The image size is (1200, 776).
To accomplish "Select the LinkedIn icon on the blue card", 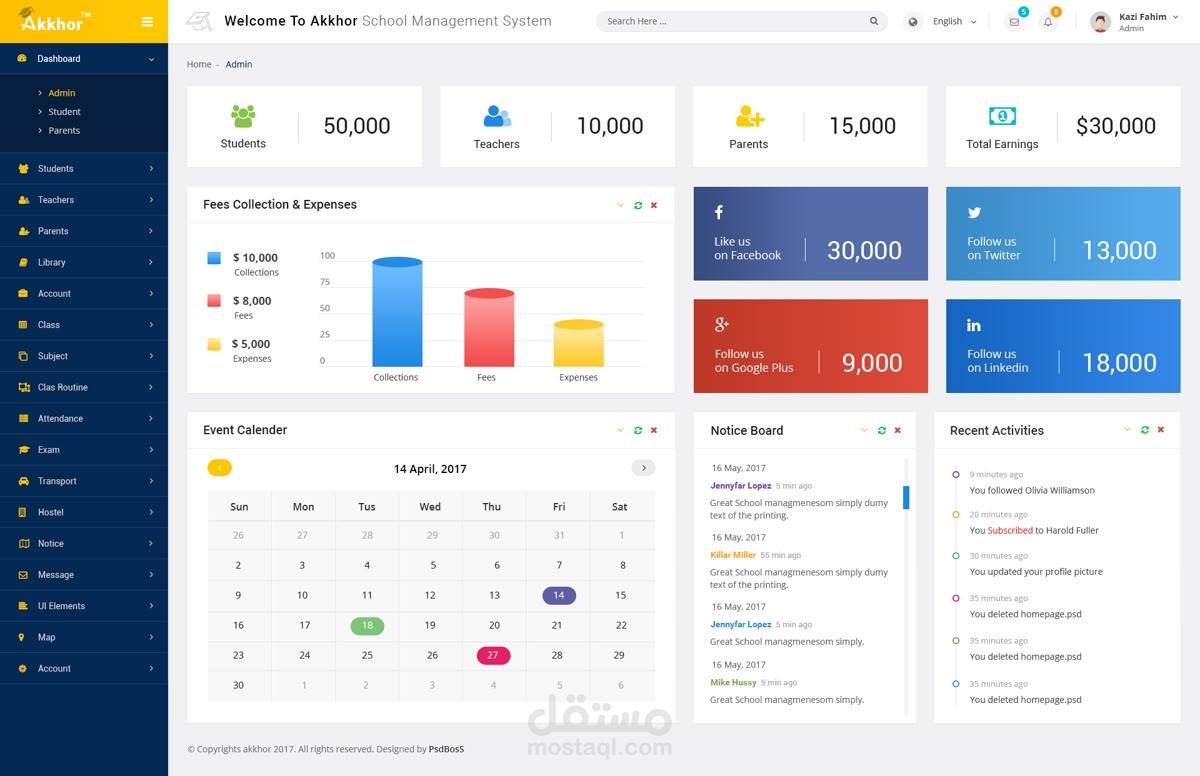I will click(x=971, y=324).
